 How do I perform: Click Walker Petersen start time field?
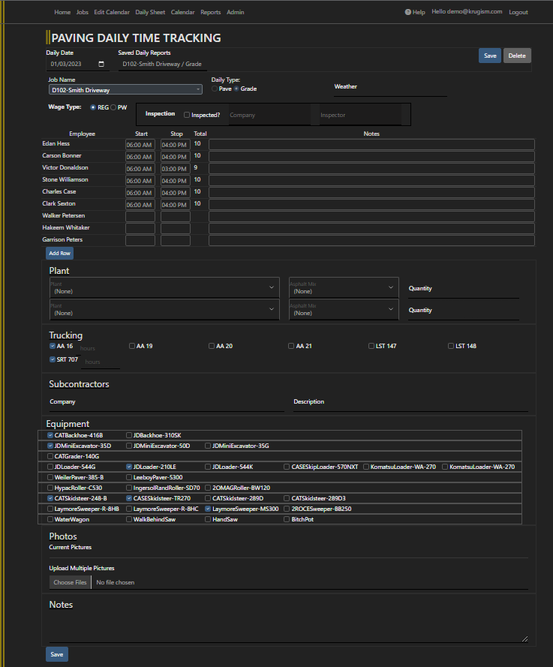(140, 217)
